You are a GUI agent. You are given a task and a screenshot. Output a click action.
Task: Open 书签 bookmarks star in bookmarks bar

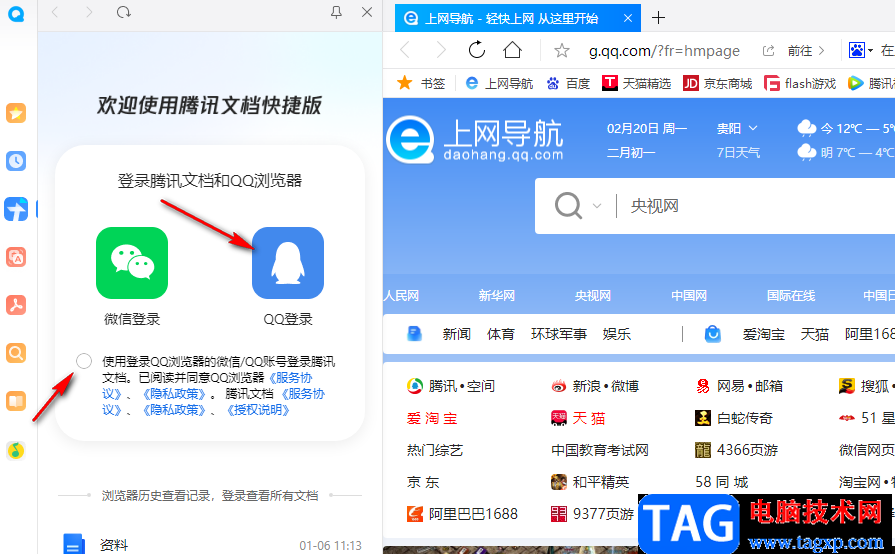coord(421,83)
